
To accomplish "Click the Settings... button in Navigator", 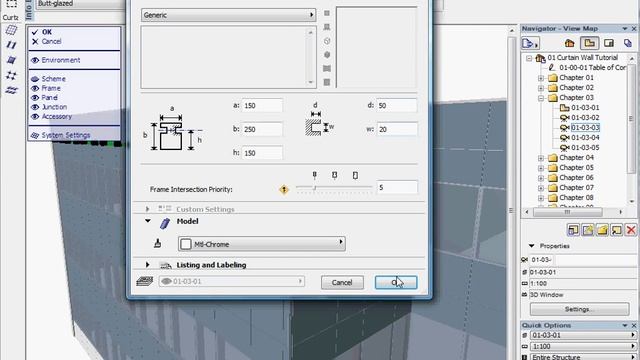I will point(579,309).
